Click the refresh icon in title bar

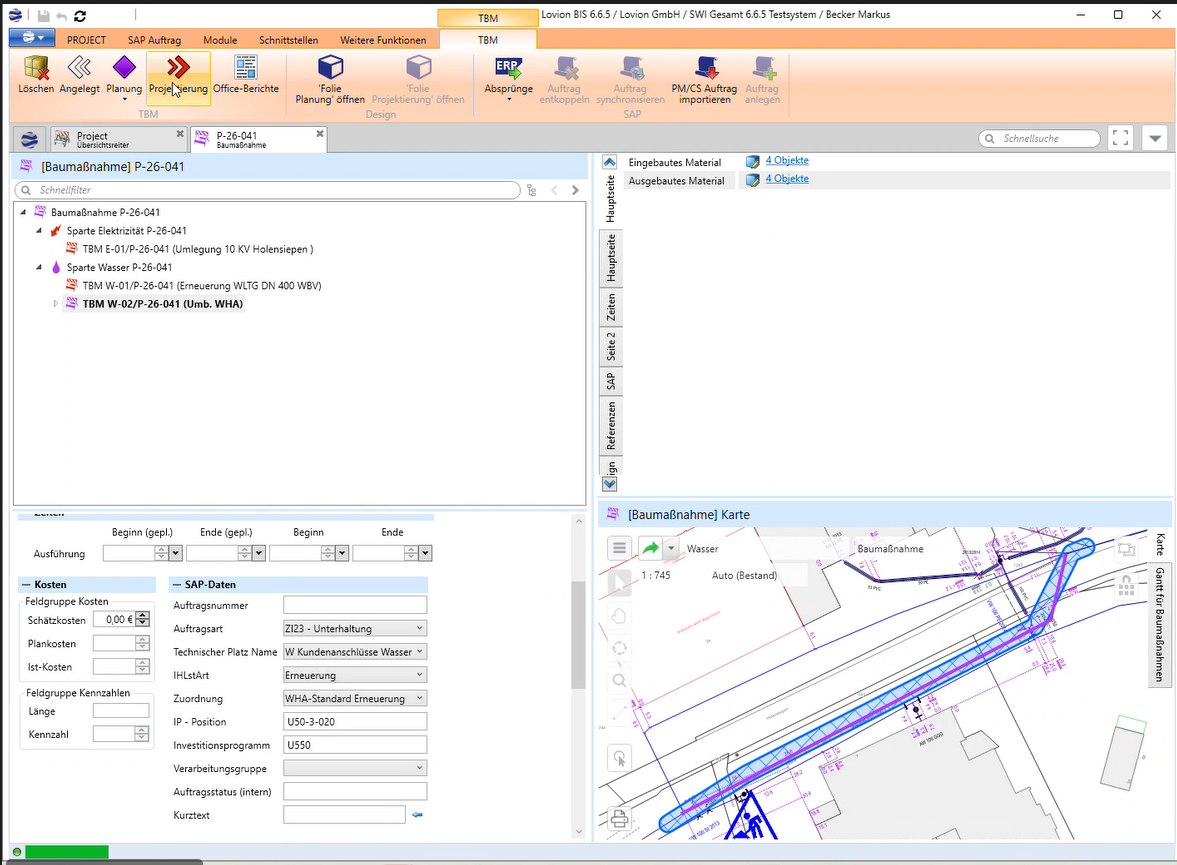point(80,16)
